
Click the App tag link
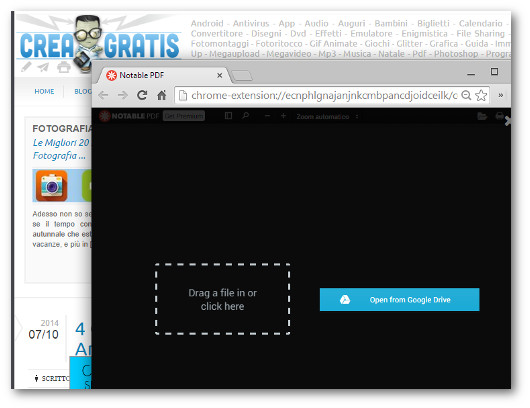point(287,24)
